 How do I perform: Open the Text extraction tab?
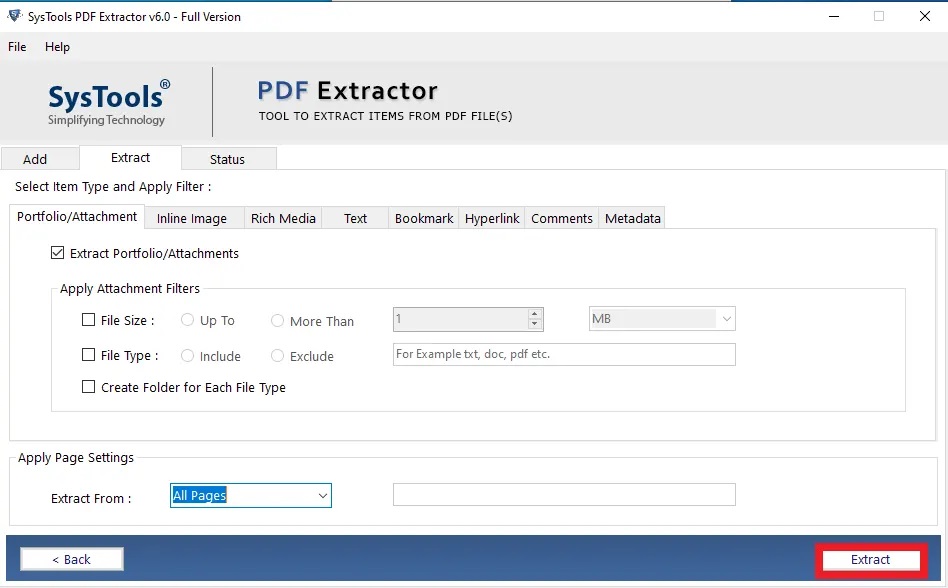354,217
